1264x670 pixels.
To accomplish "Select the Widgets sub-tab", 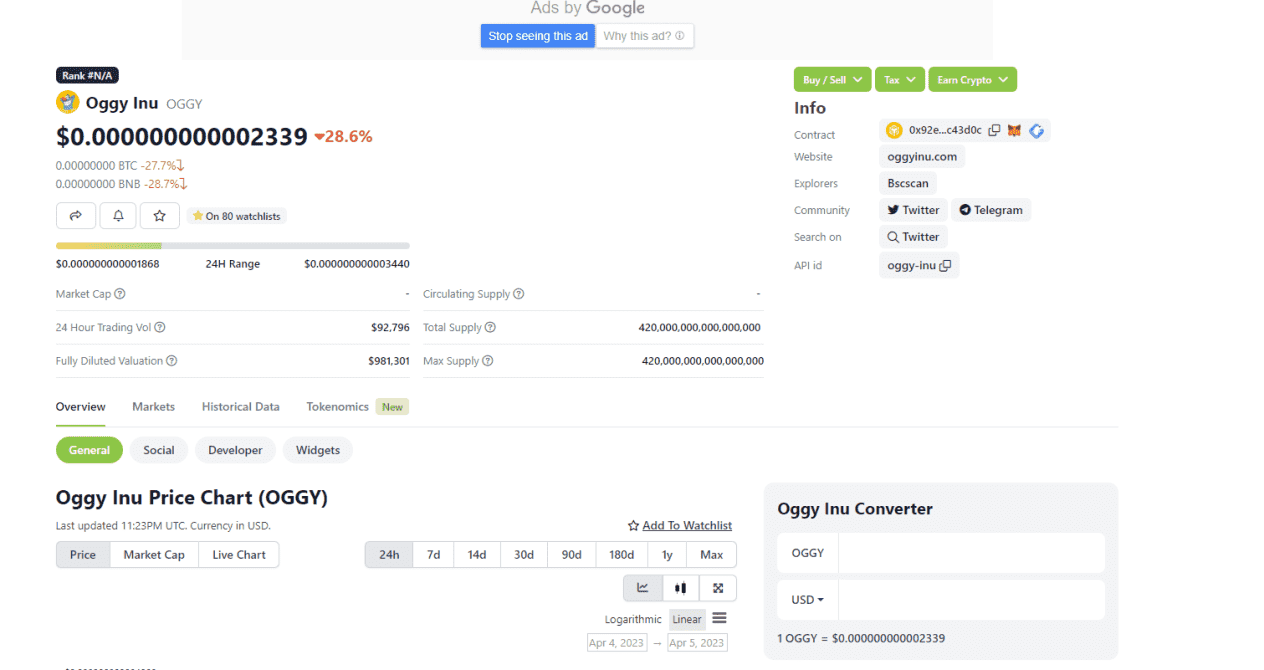I will coord(318,450).
